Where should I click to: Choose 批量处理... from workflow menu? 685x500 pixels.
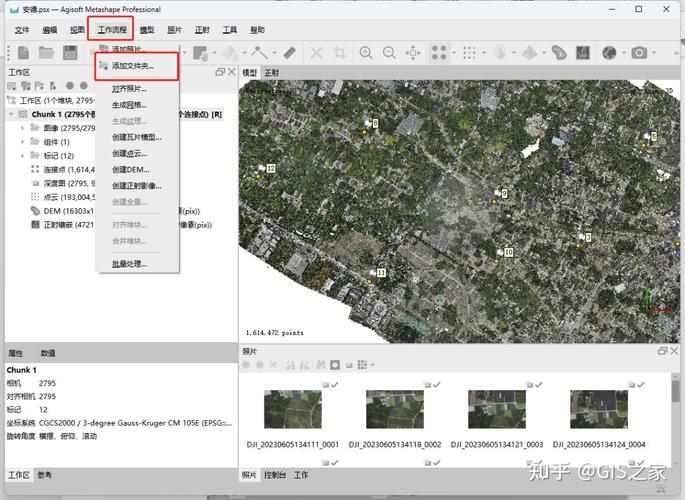(137, 264)
